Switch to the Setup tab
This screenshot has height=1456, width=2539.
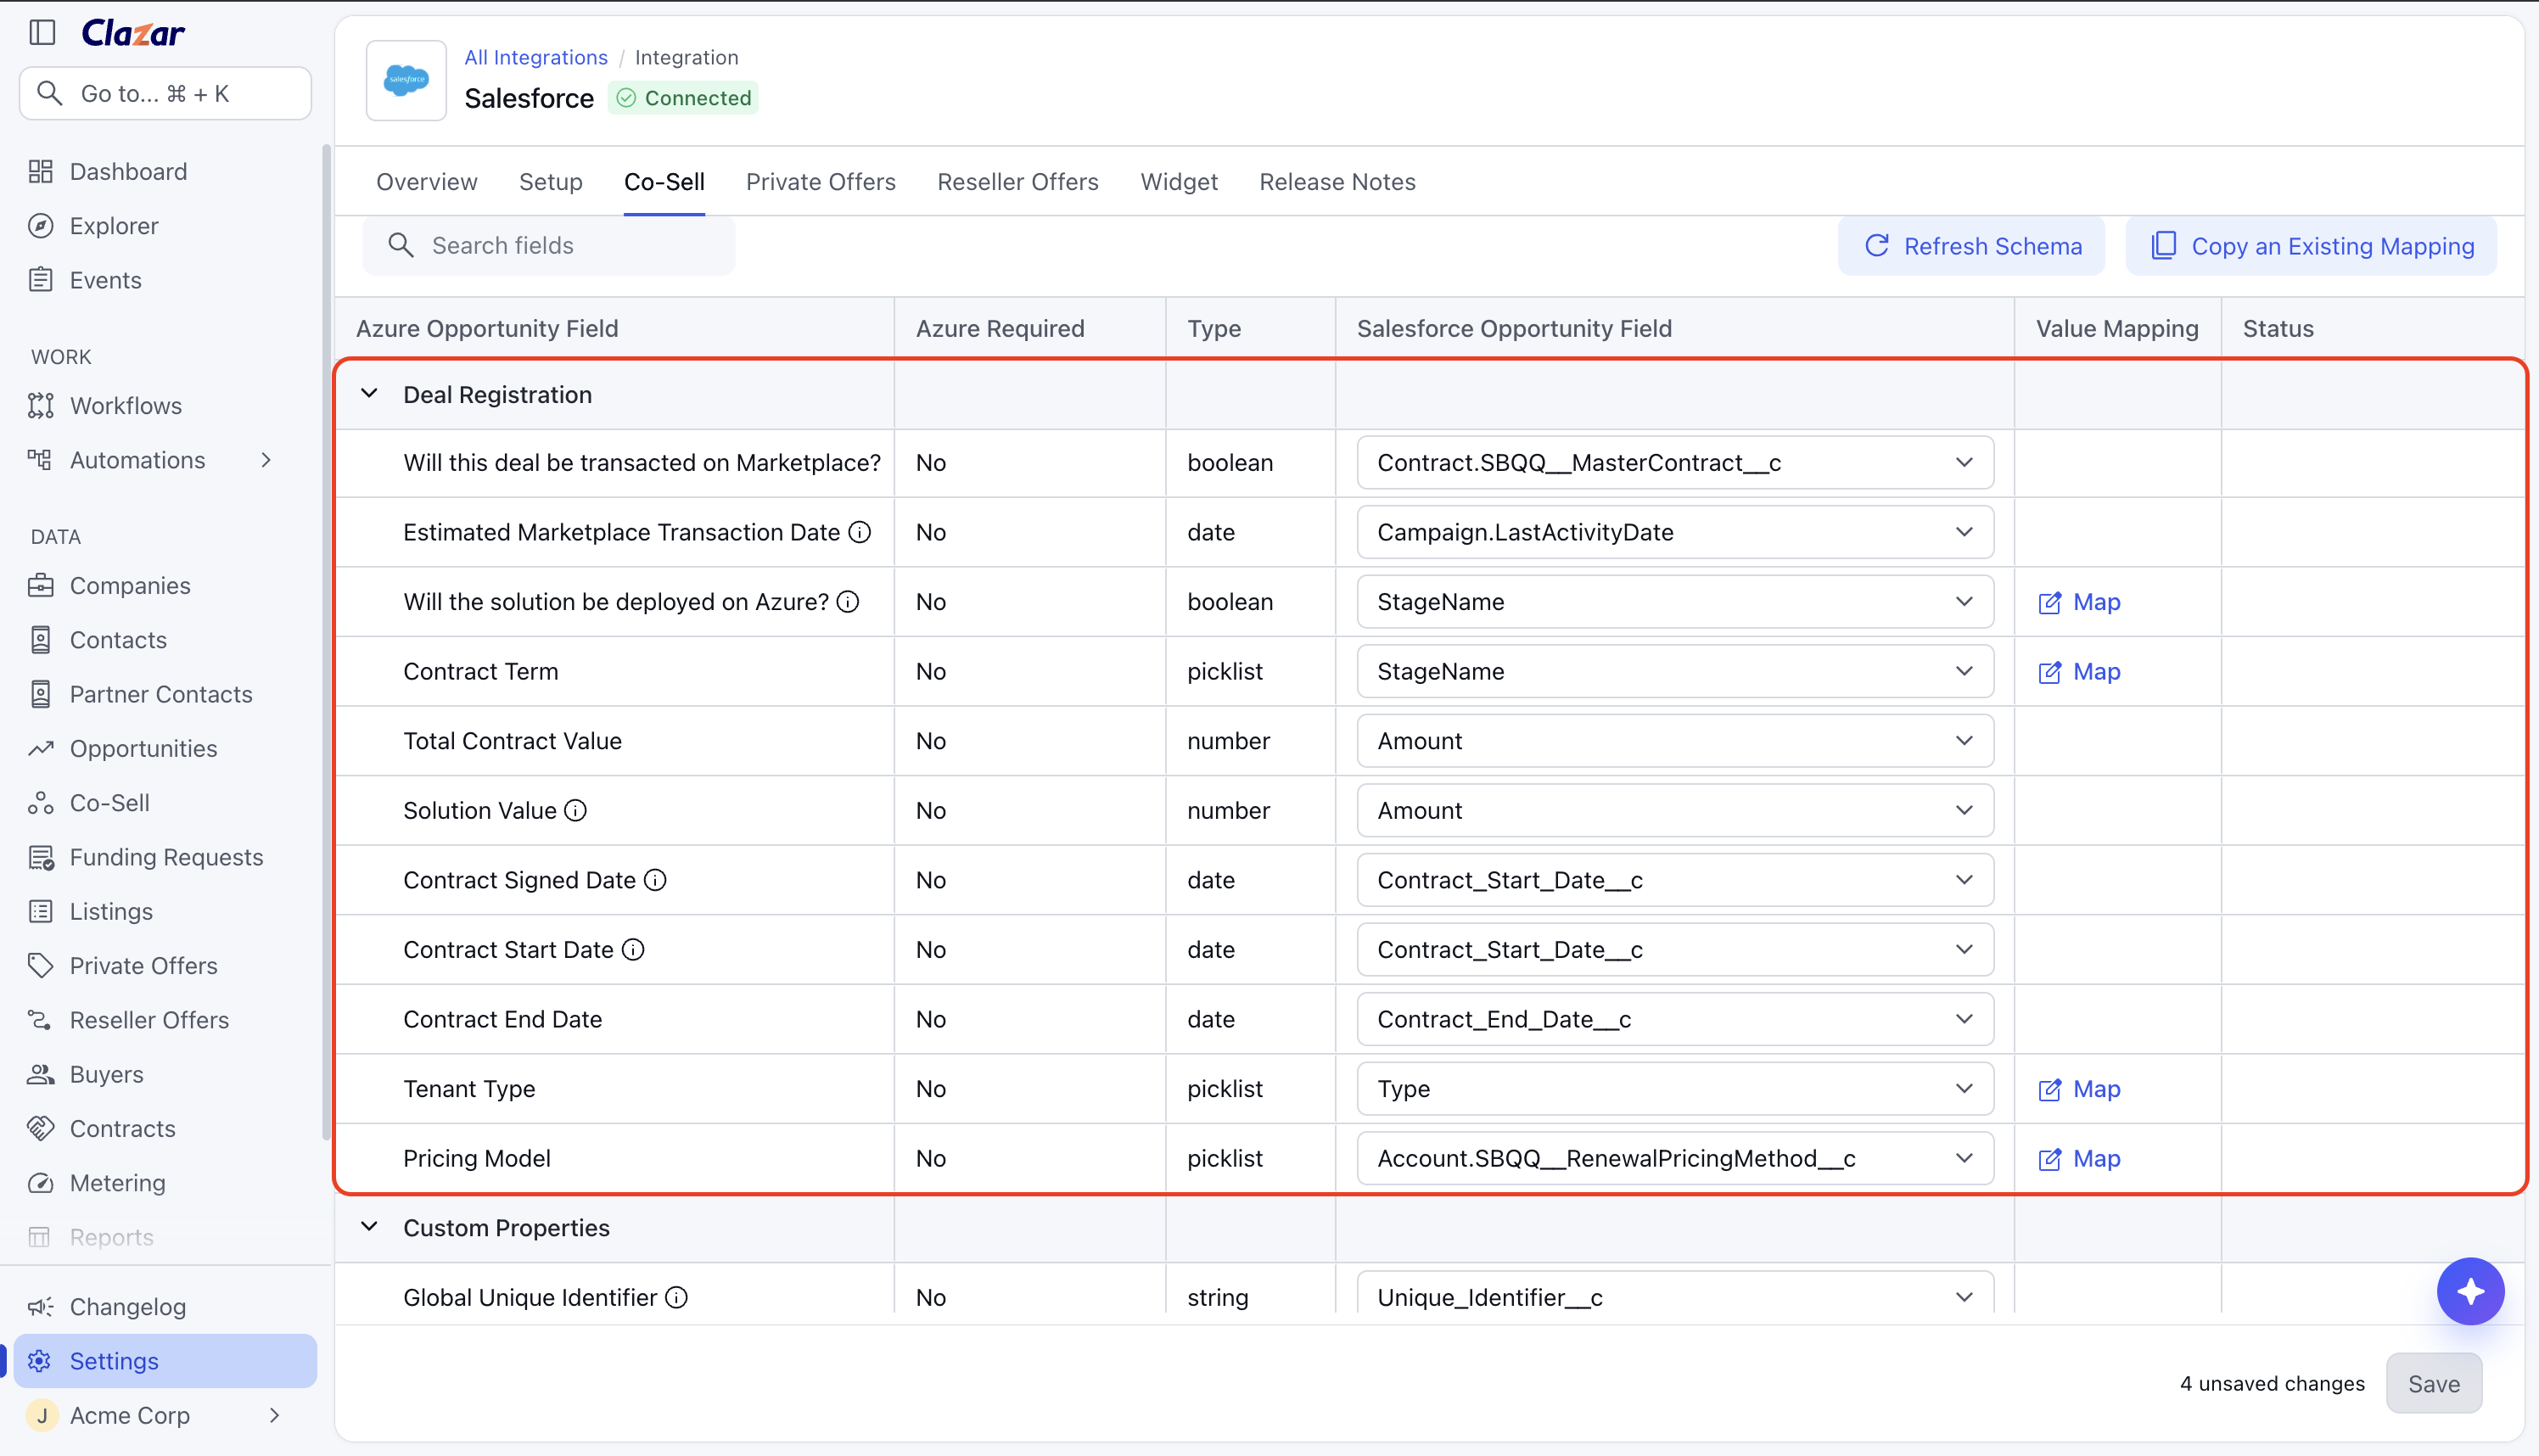click(x=551, y=182)
